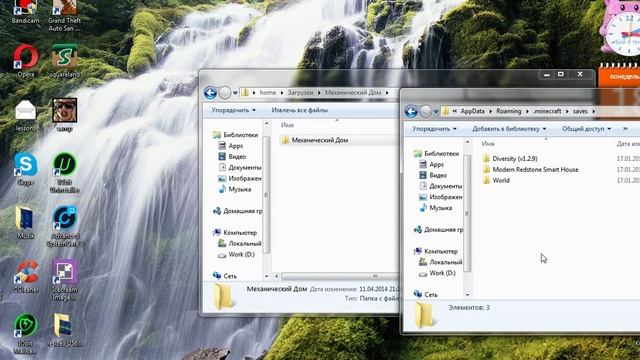
Task: Open the Squareland desktop icon
Action: [x=64, y=60]
